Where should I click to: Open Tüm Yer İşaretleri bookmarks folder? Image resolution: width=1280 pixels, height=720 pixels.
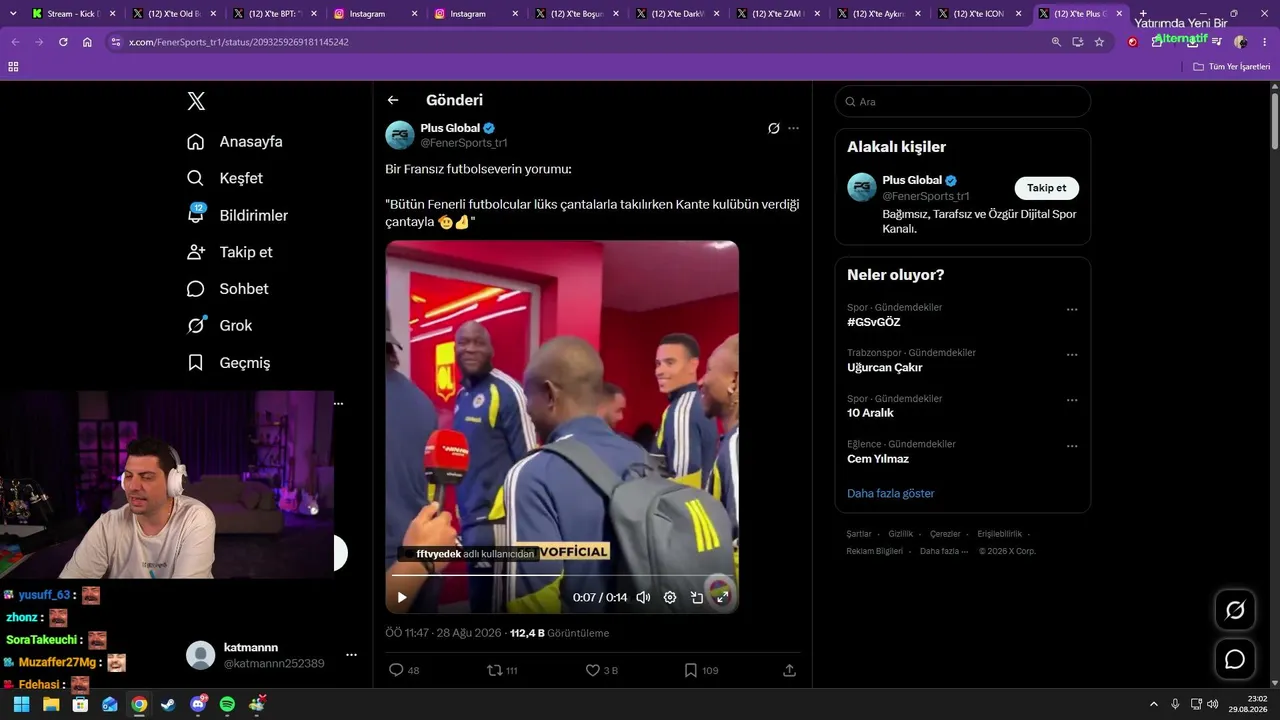(x=1231, y=66)
